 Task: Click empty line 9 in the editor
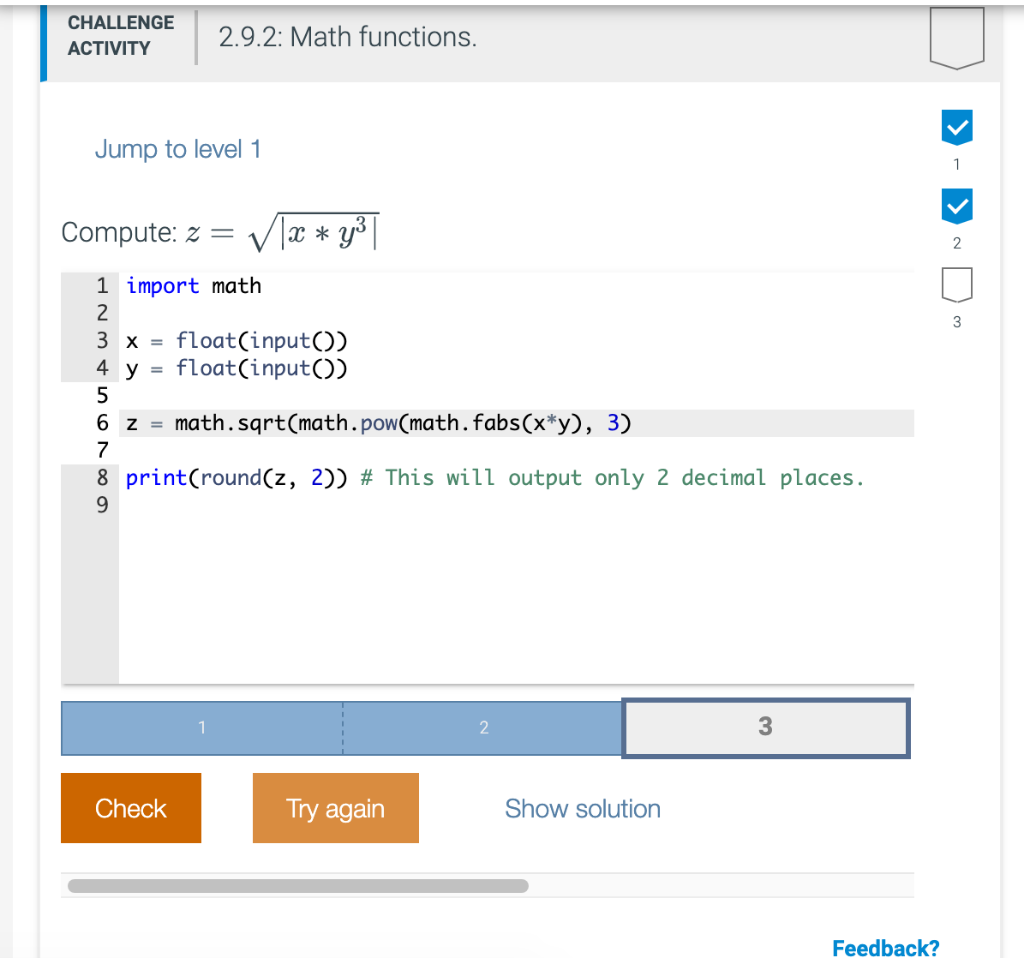click(516, 505)
